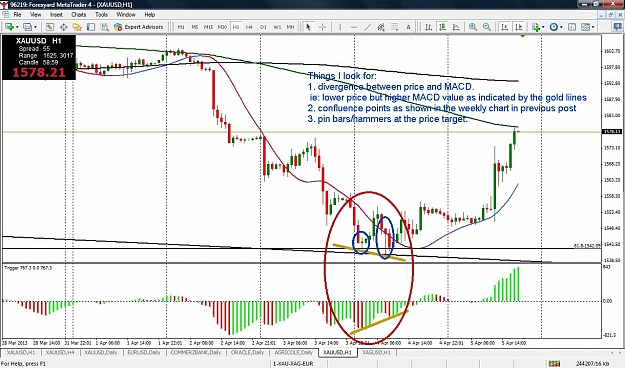
Task: Toggle chart shift from right border
Action: click(519, 27)
